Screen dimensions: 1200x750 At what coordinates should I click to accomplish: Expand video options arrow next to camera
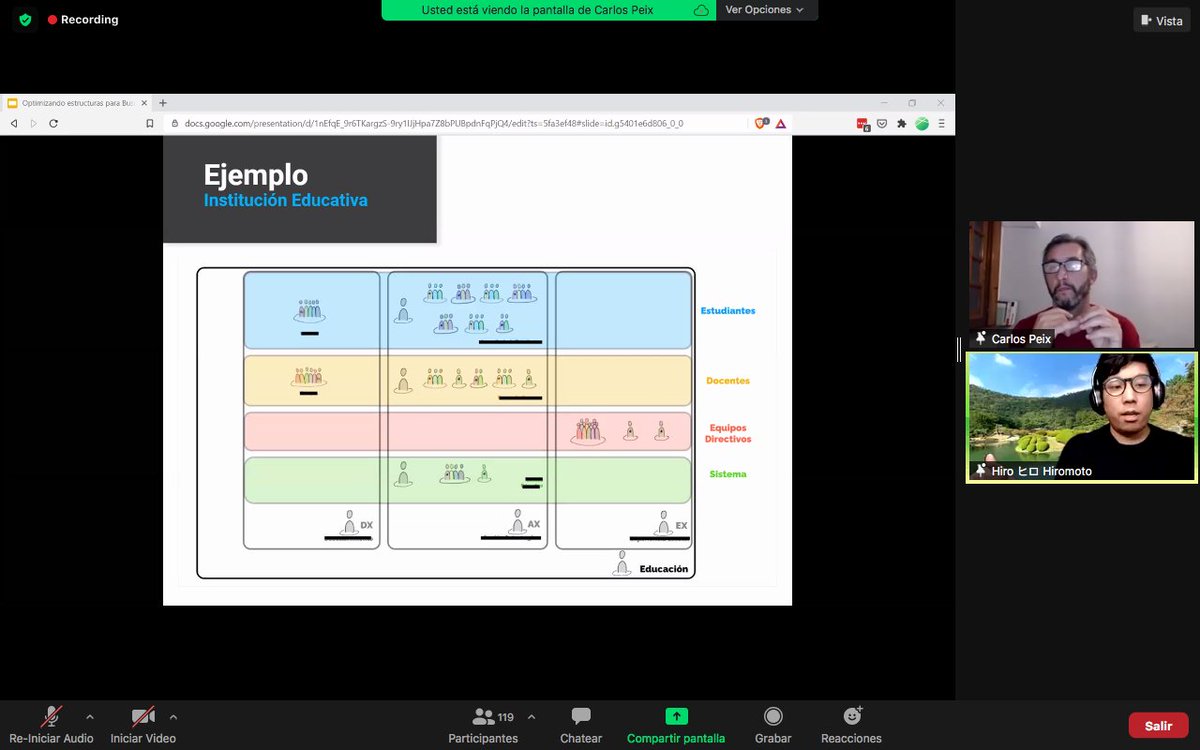174,716
